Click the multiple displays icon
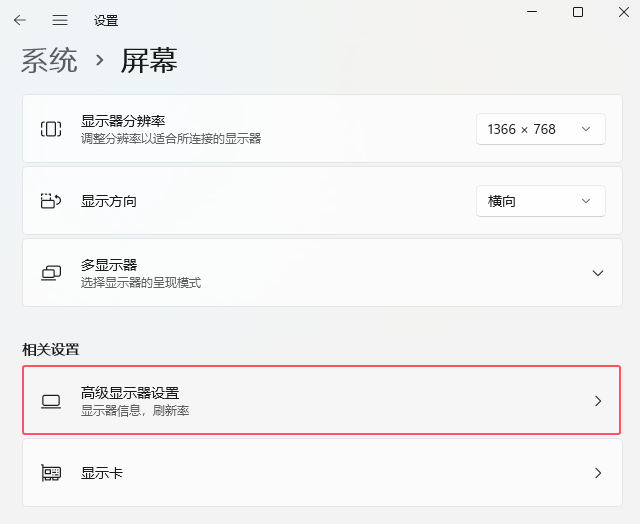This screenshot has height=524, width=640. [x=51, y=273]
